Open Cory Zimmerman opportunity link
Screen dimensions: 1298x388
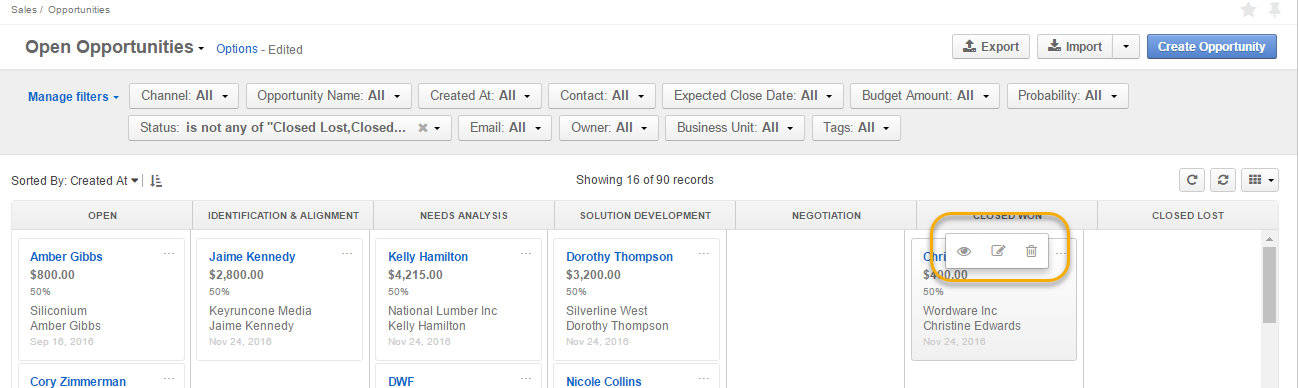[78, 381]
